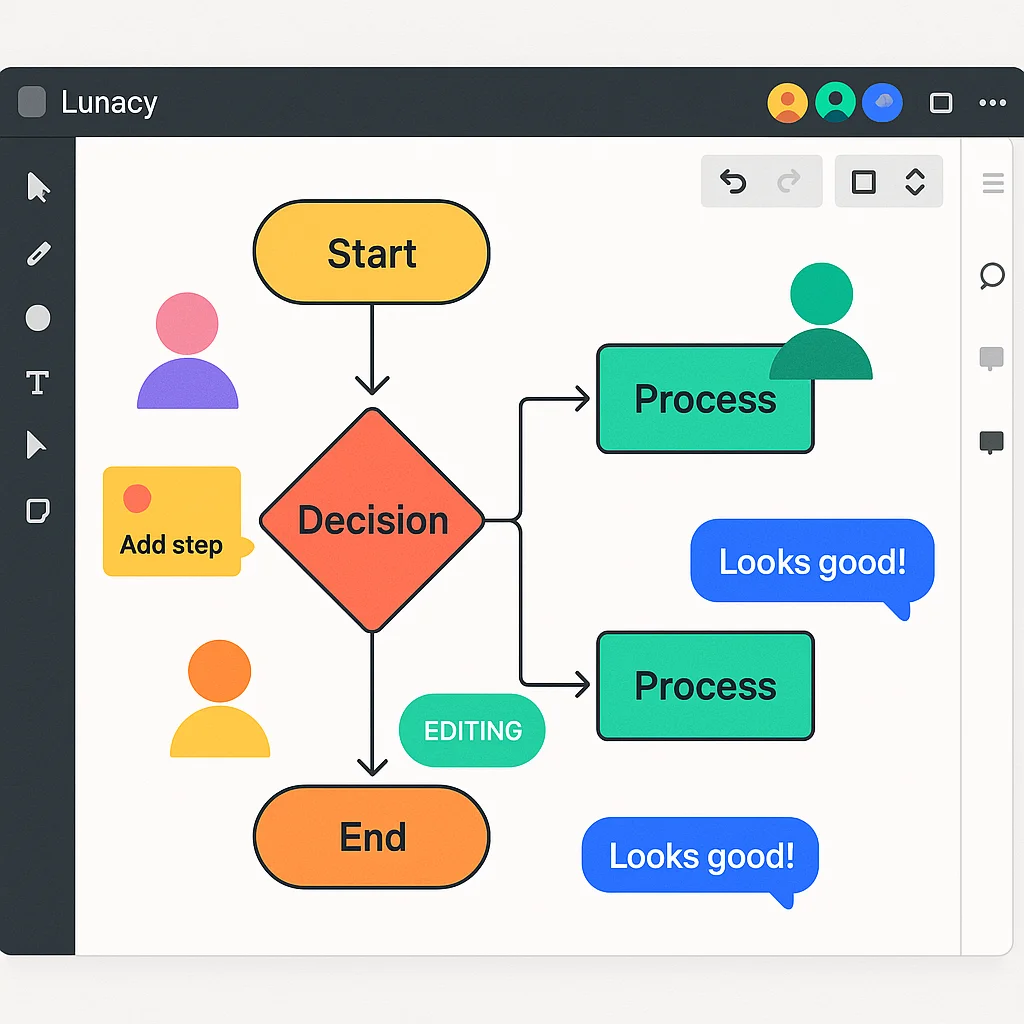Select the Ellipse tool
This screenshot has height=1024, width=1024.
[x=37, y=318]
